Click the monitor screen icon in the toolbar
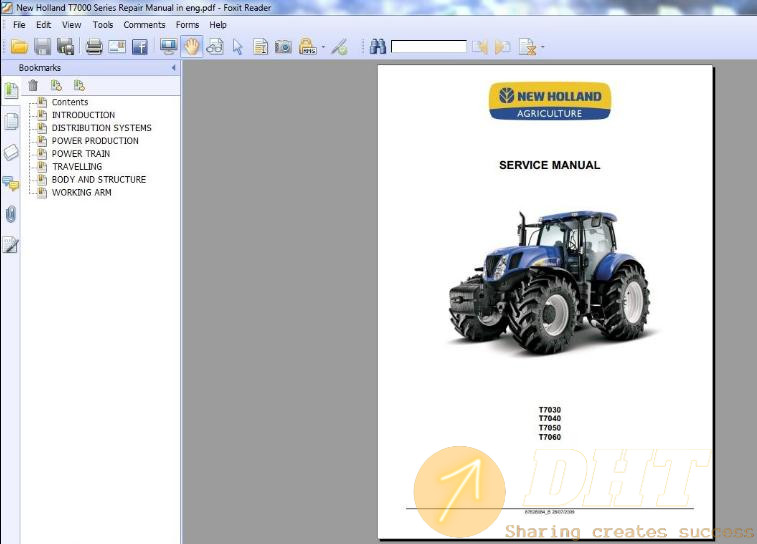Viewport: 757px width, 544px height. 168,47
